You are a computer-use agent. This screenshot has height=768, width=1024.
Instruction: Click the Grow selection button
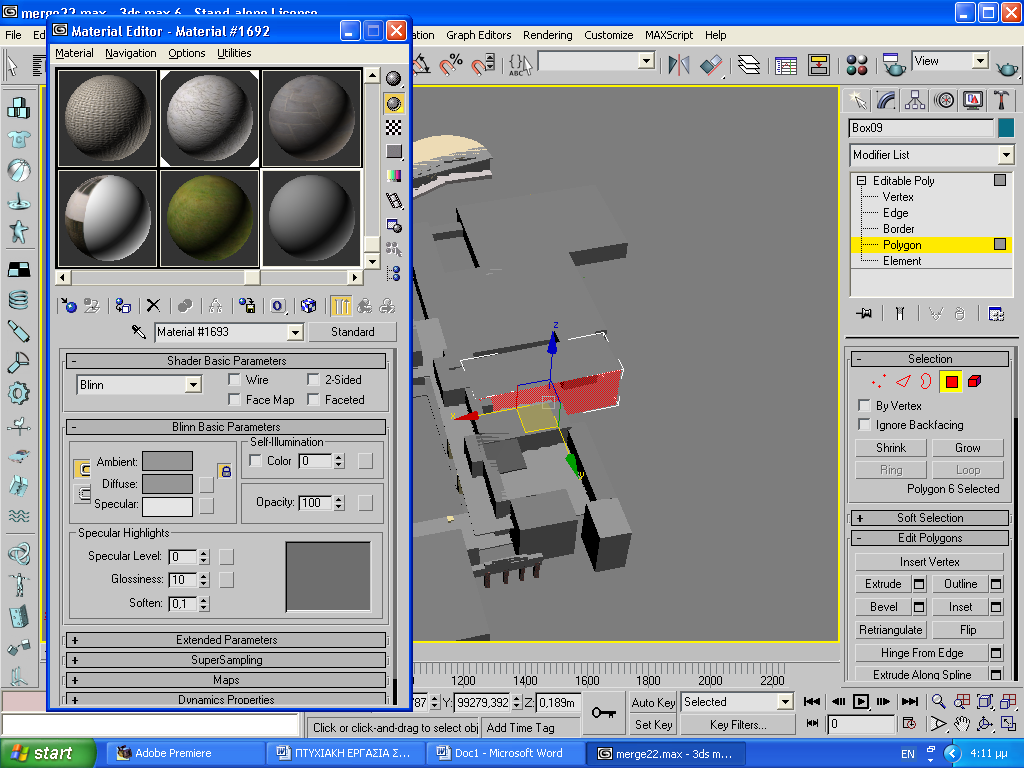point(967,448)
